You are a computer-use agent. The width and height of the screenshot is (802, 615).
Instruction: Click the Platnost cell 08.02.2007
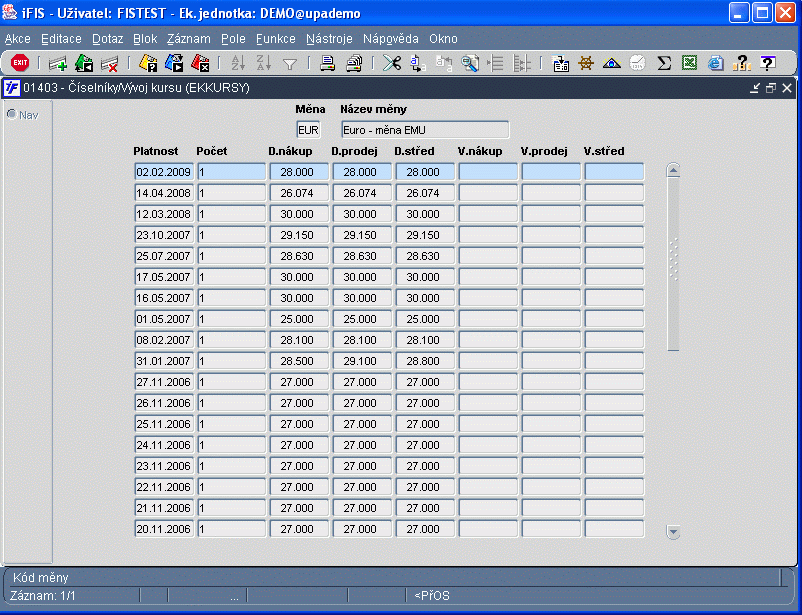164,340
